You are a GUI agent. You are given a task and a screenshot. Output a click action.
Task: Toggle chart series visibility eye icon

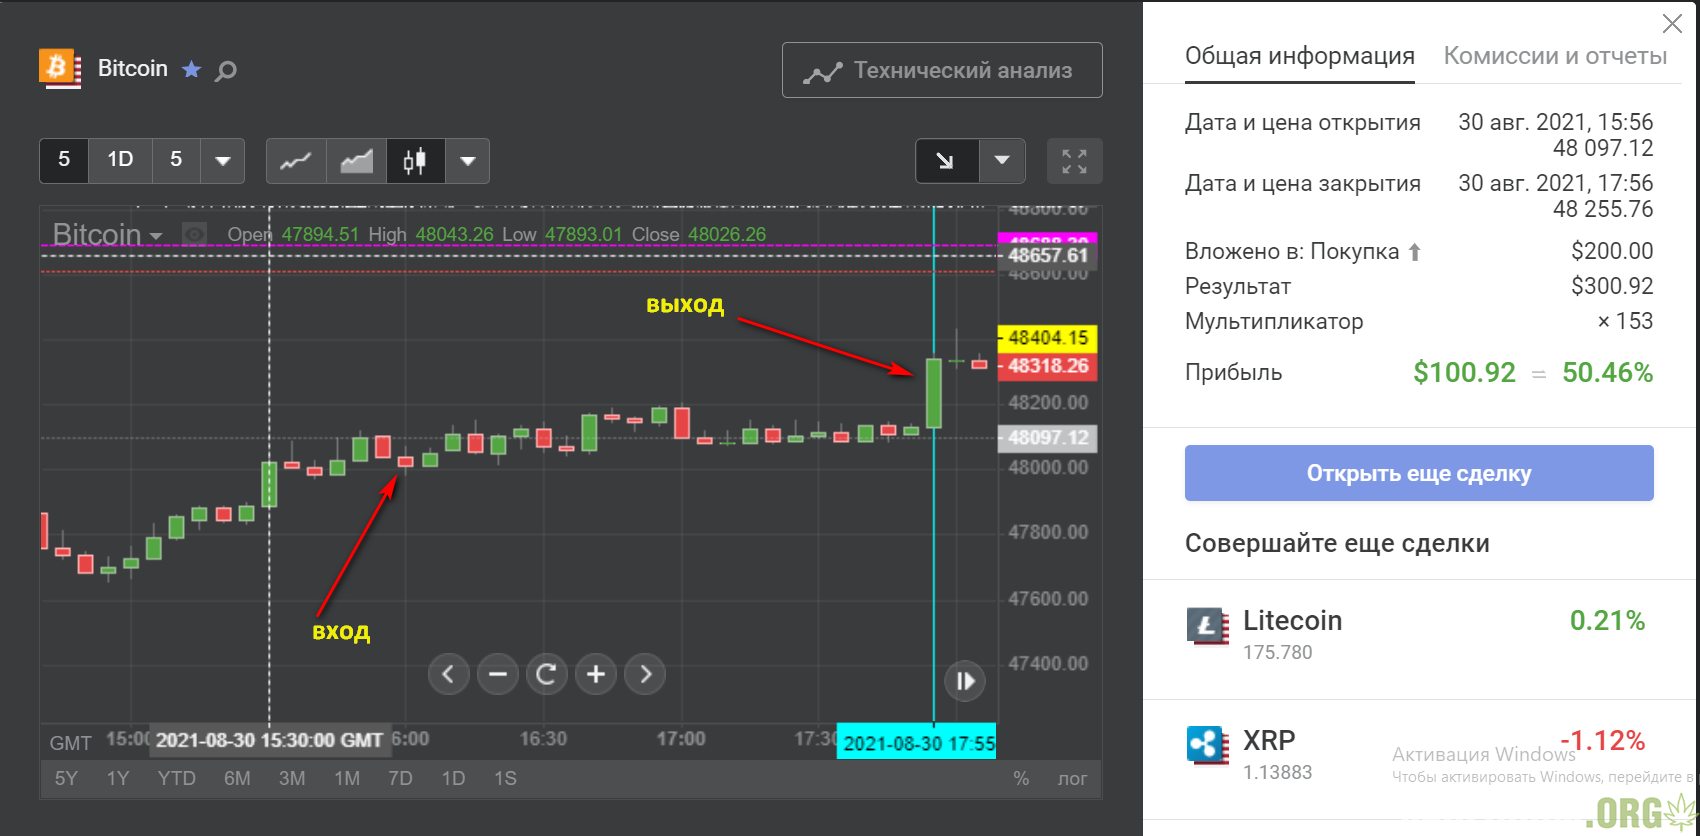[x=194, y=235]
